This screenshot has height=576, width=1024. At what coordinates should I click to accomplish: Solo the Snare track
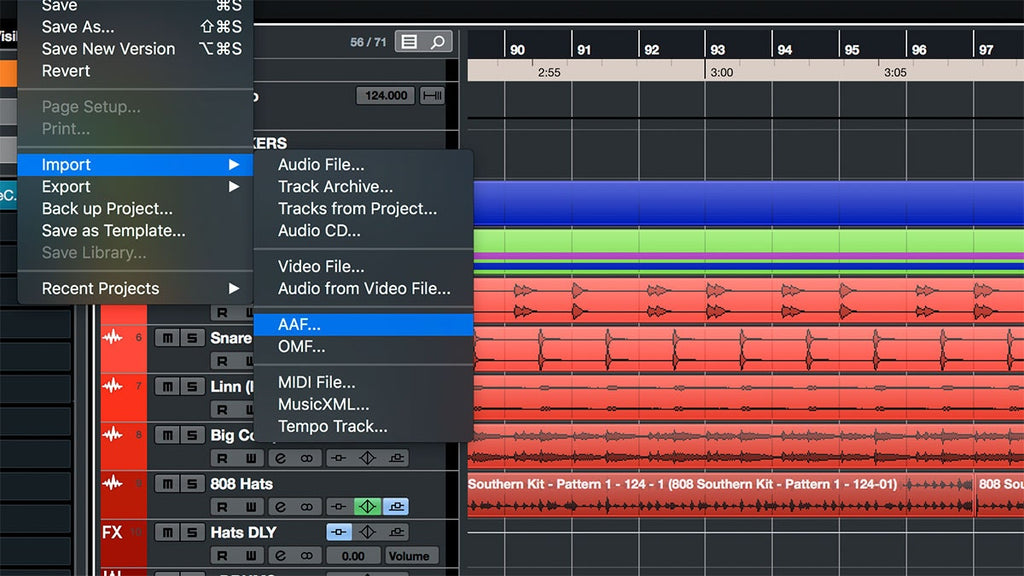(x=192, y=338)
